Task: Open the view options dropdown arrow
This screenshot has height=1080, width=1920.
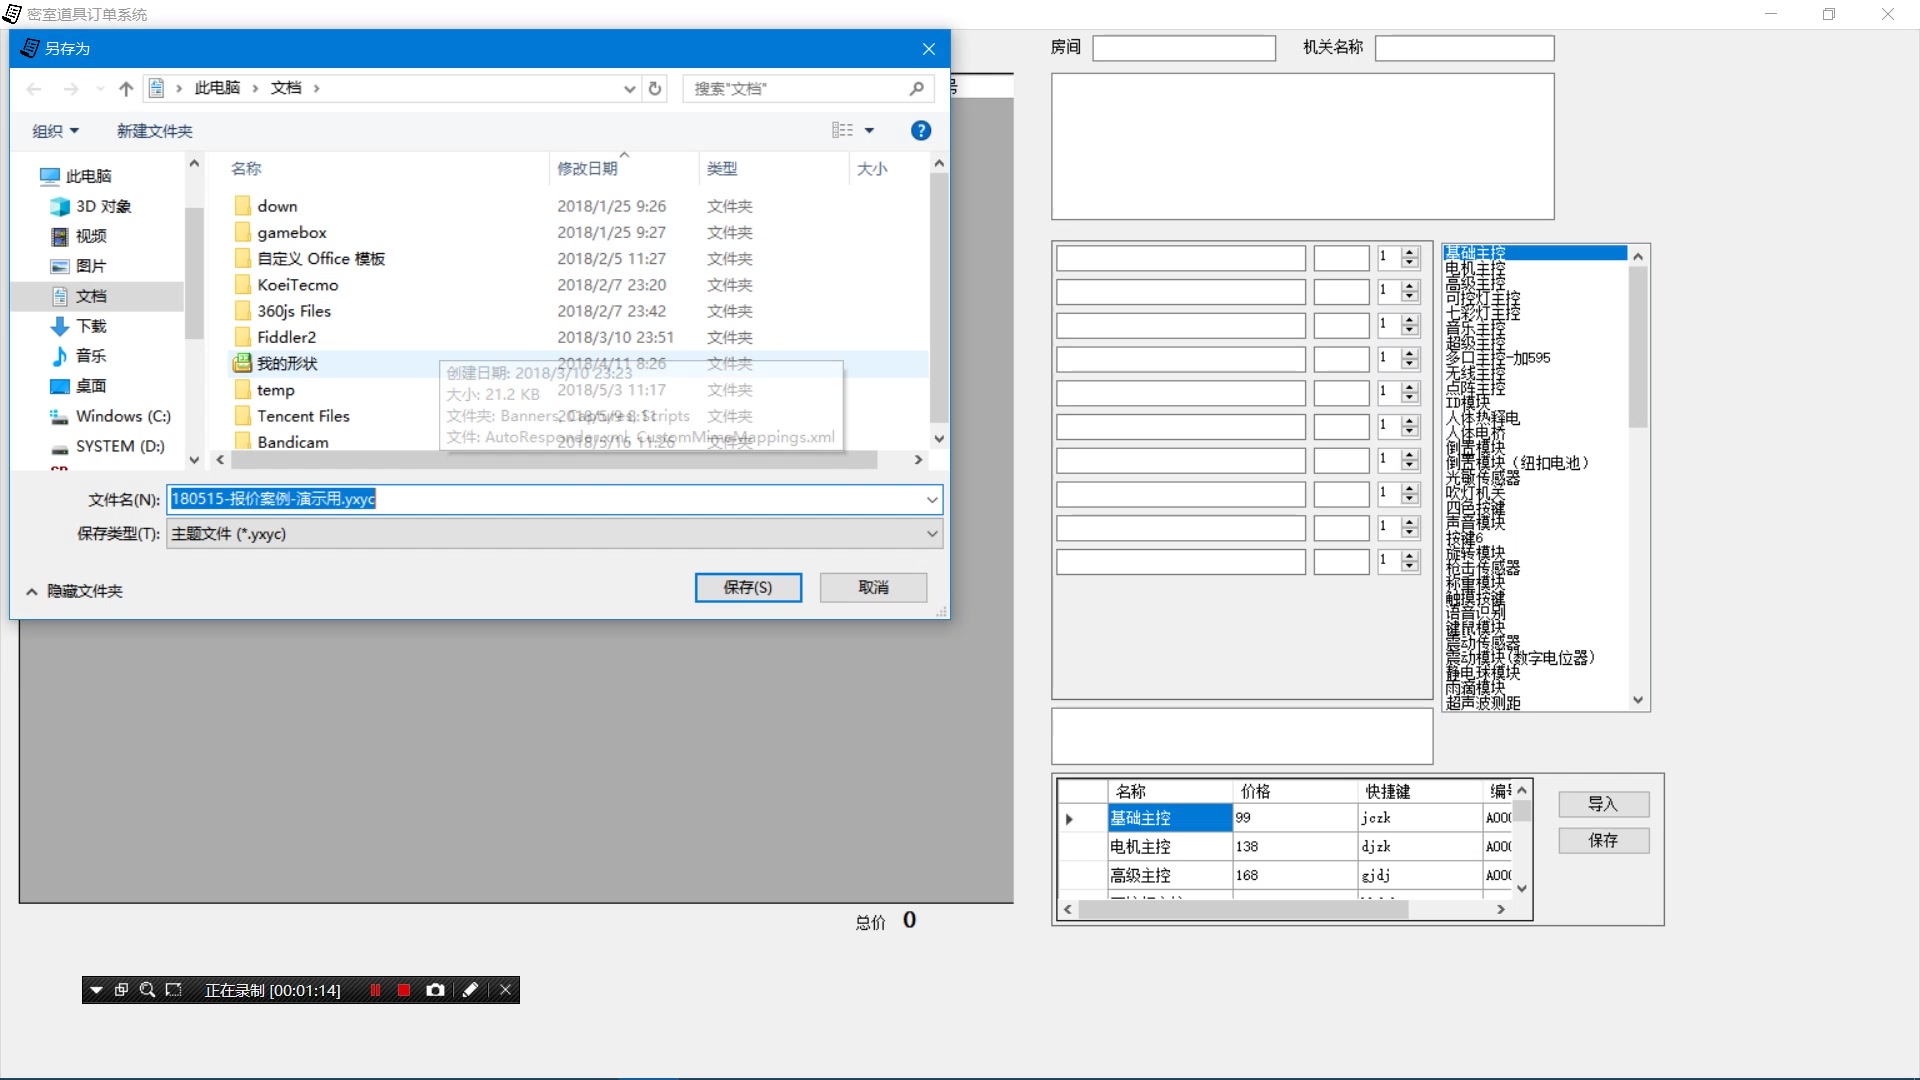Action: (869, 131)
